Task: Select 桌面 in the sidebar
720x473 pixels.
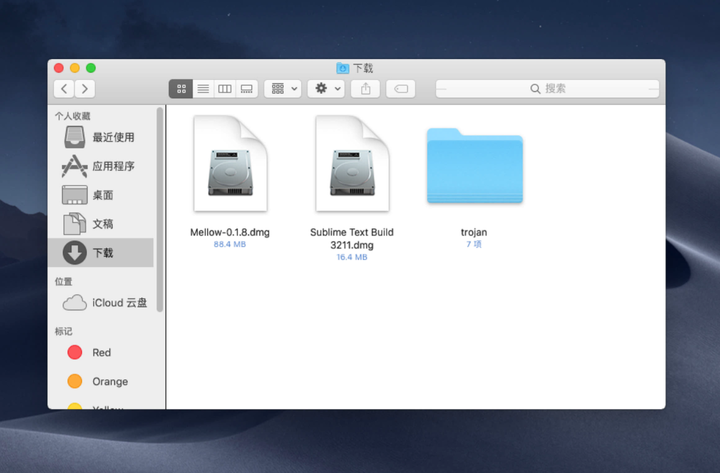Action: (x=102, y=195)
